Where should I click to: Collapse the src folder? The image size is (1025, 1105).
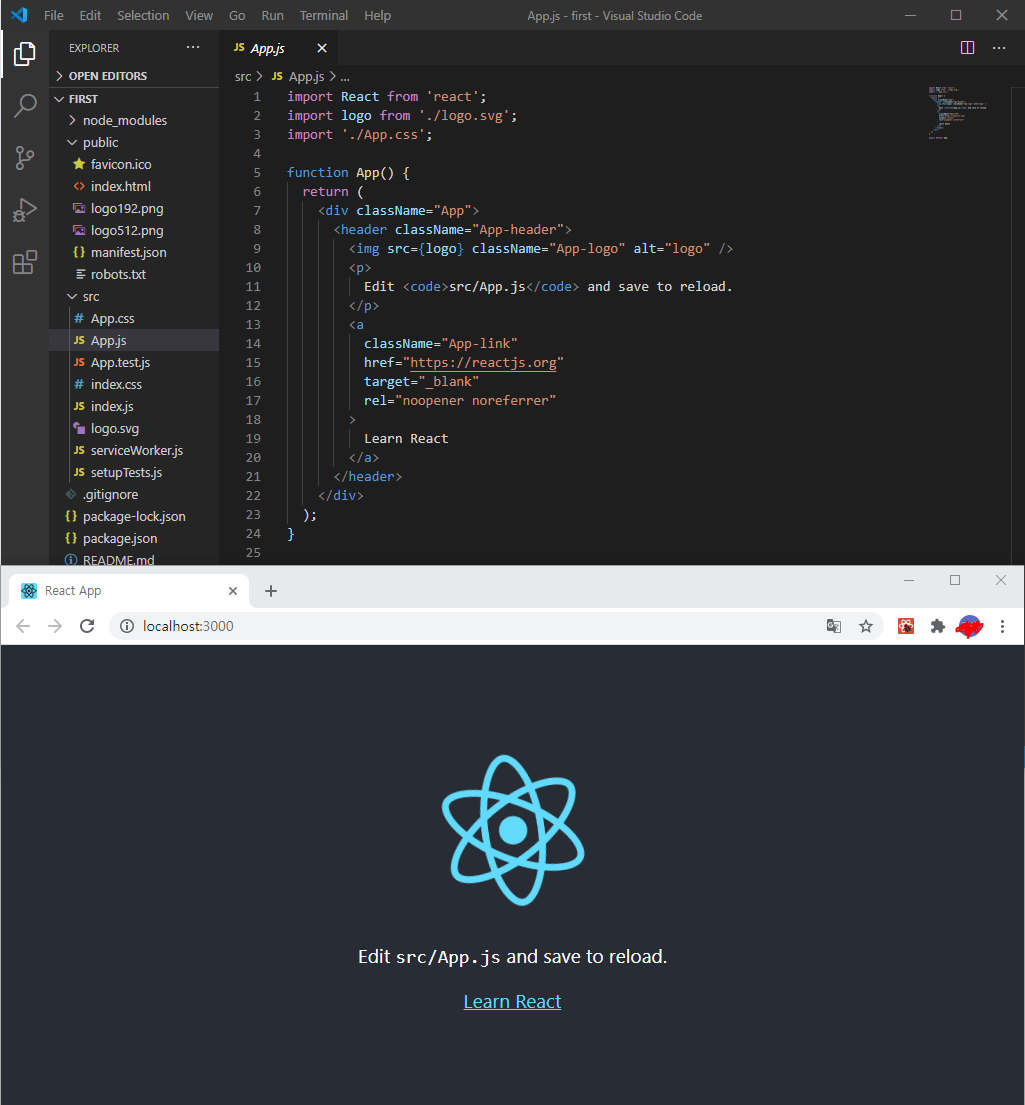tap(134, 297)
